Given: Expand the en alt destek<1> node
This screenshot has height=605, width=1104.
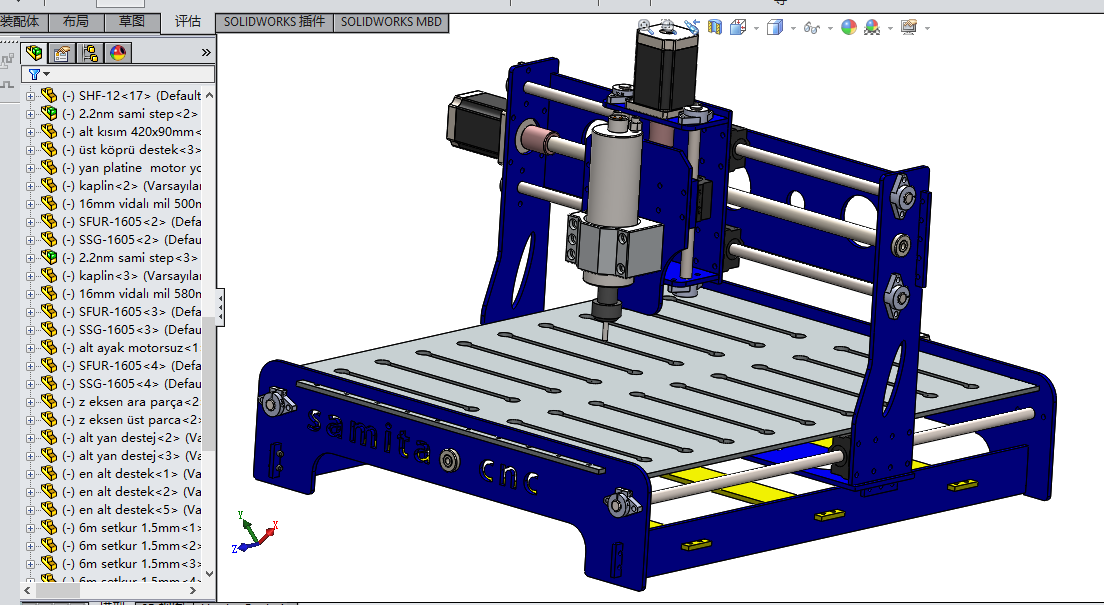Looking at the screenshot, I should click(30, 474).
